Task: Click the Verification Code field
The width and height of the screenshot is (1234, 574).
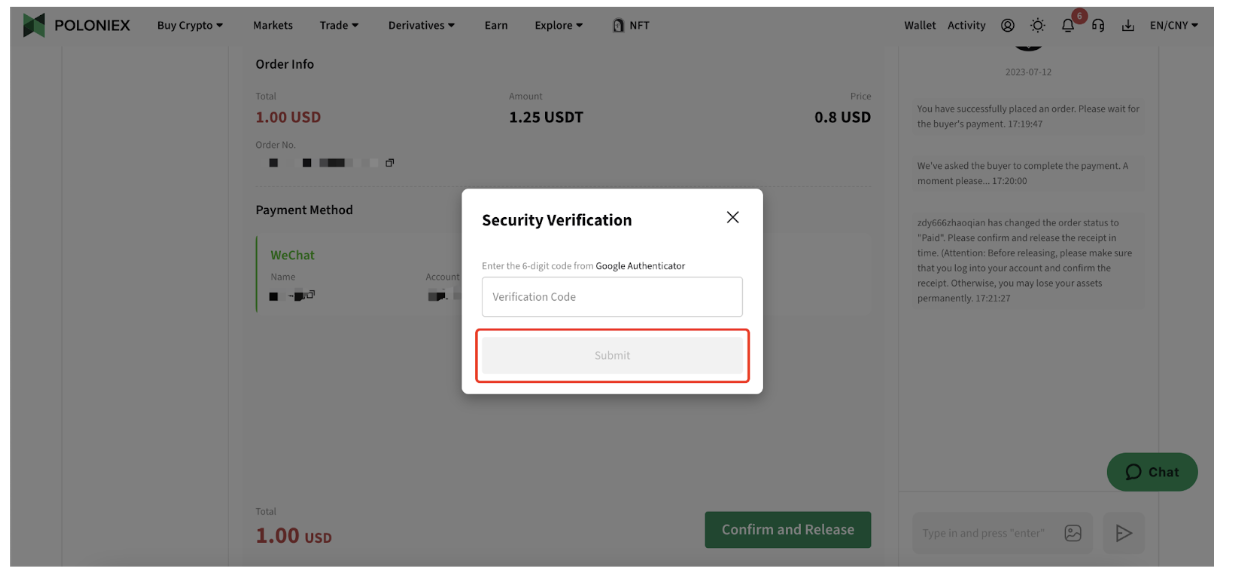Action: [x=612, y=297]
